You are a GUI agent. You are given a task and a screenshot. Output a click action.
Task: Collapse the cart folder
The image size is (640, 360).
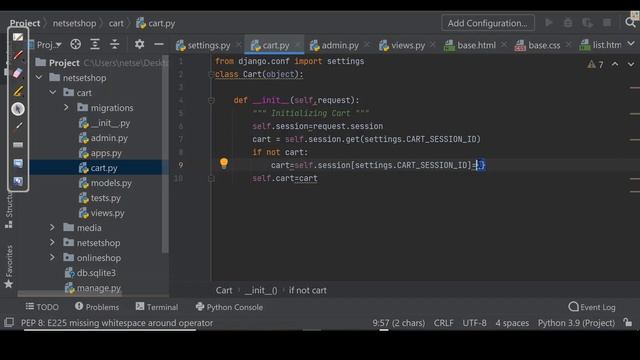tap(53, 93)
